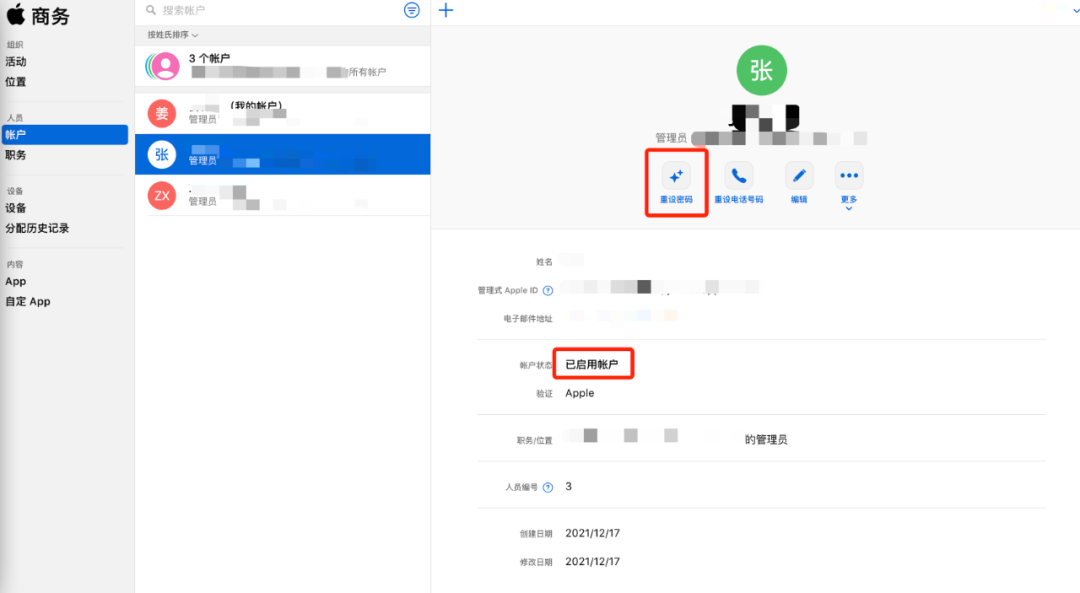This screenshot has width=1080, height=593.
Task: Click the creation date 2021/12/17 next to 创建日期
Action: (x=592, y=533)
